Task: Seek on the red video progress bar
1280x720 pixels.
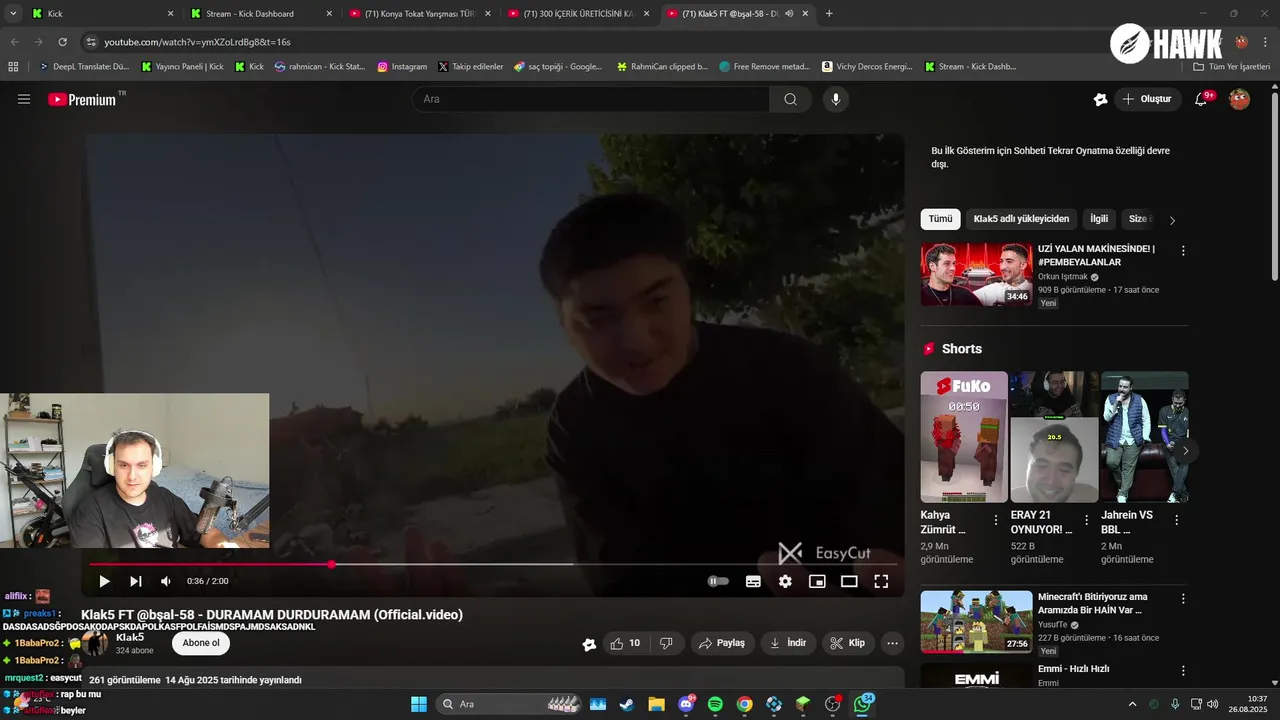Action: pyautogui.click(x=493, y=564)
